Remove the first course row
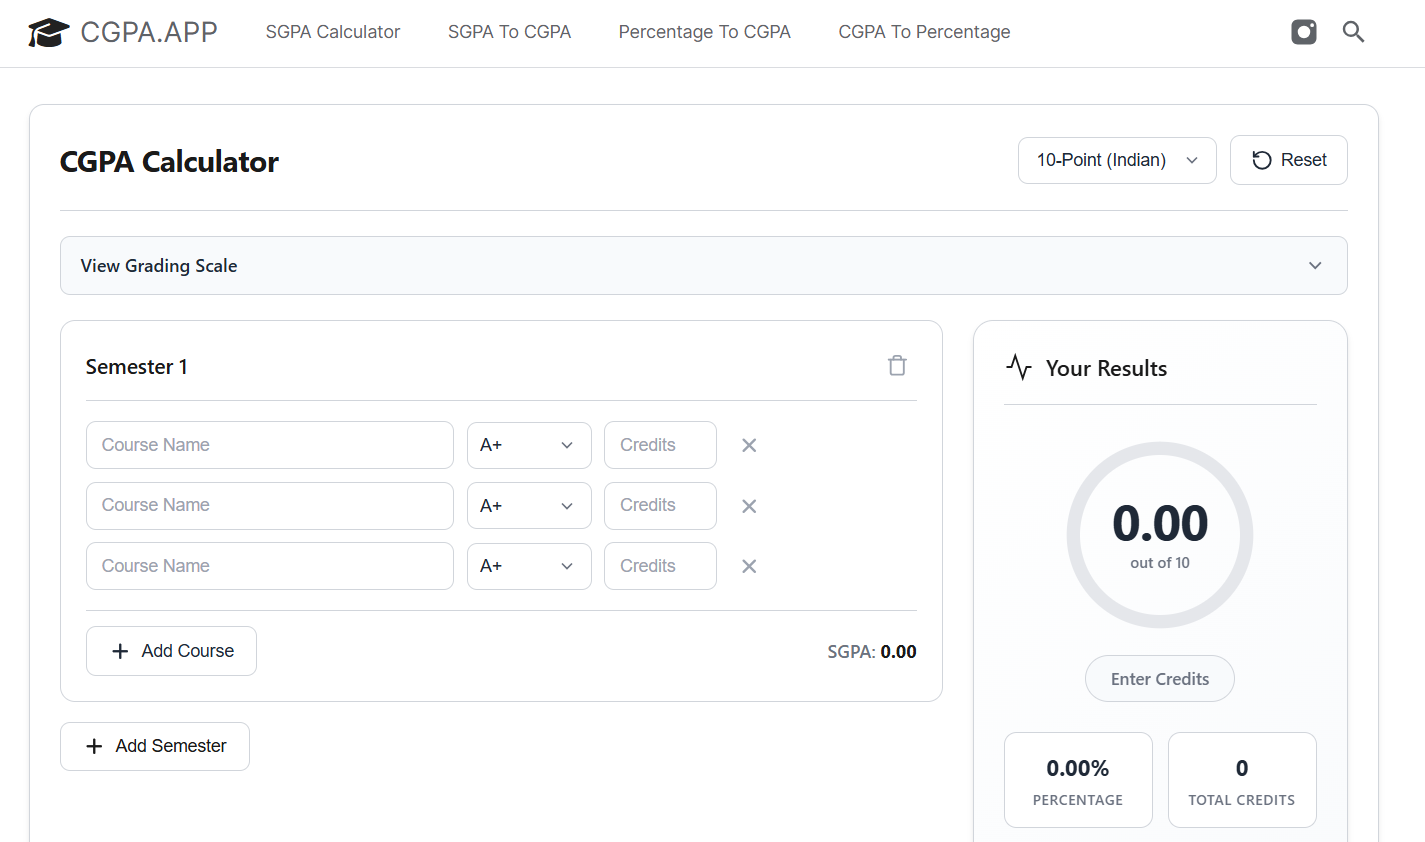 [749, 446]
